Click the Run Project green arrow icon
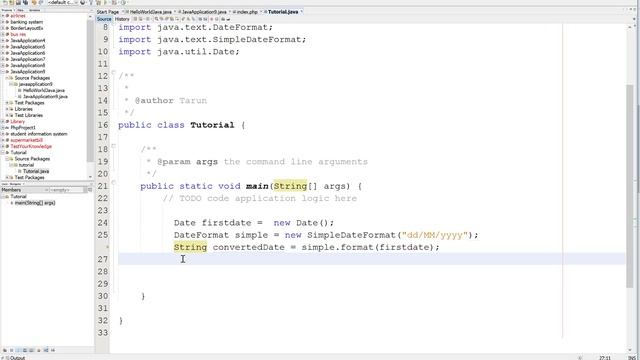The width and height of the screenshot is (640, 360). [x=106, y=2]
